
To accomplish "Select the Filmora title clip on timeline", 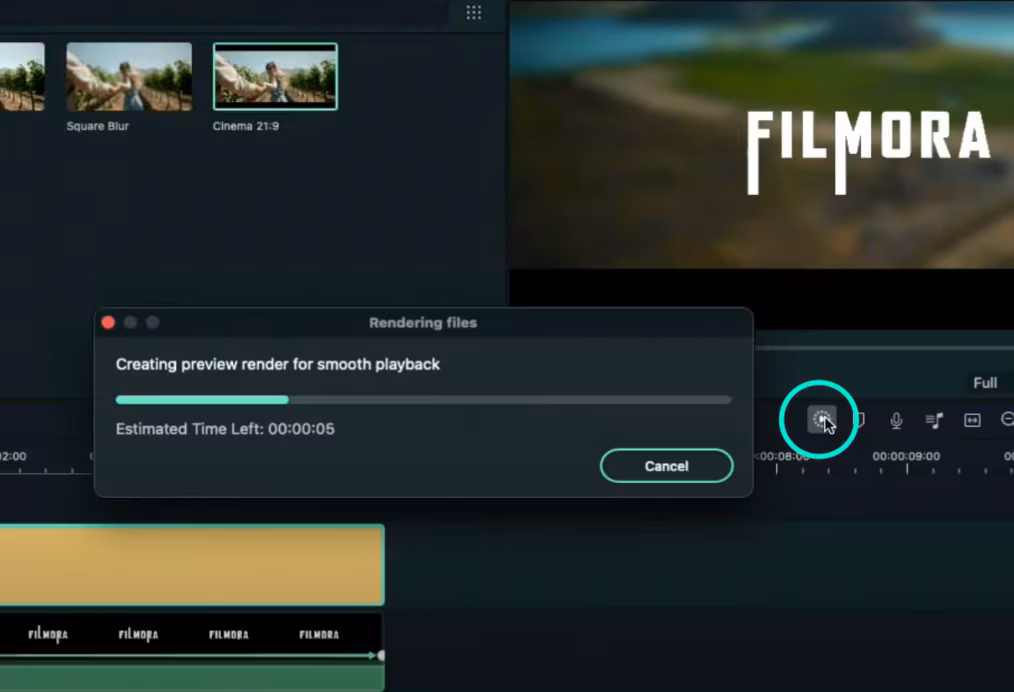I will (x=191, y=637).
